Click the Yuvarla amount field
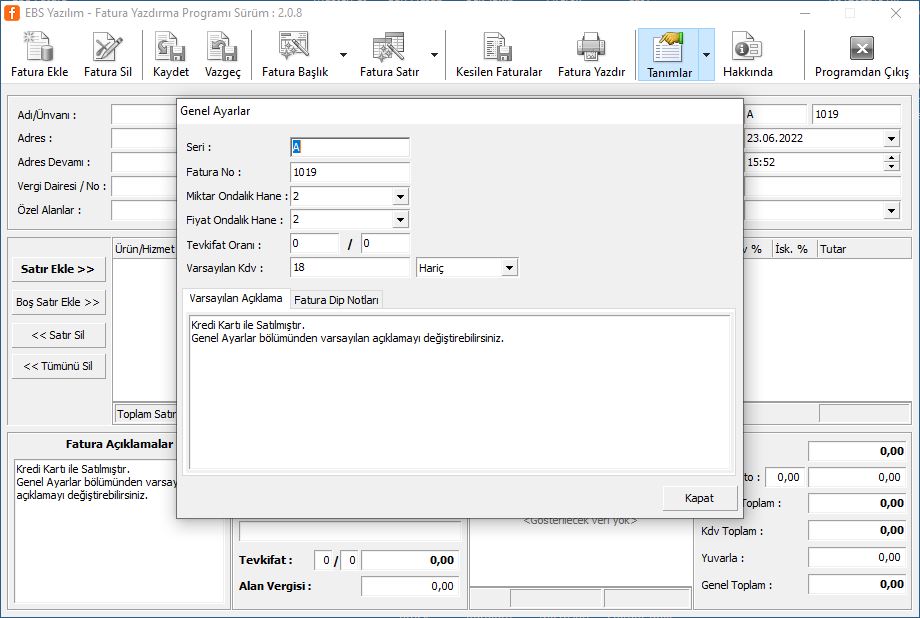Image resolution: width=920 pixels, height=618 pixels. [x=856, y=558]
